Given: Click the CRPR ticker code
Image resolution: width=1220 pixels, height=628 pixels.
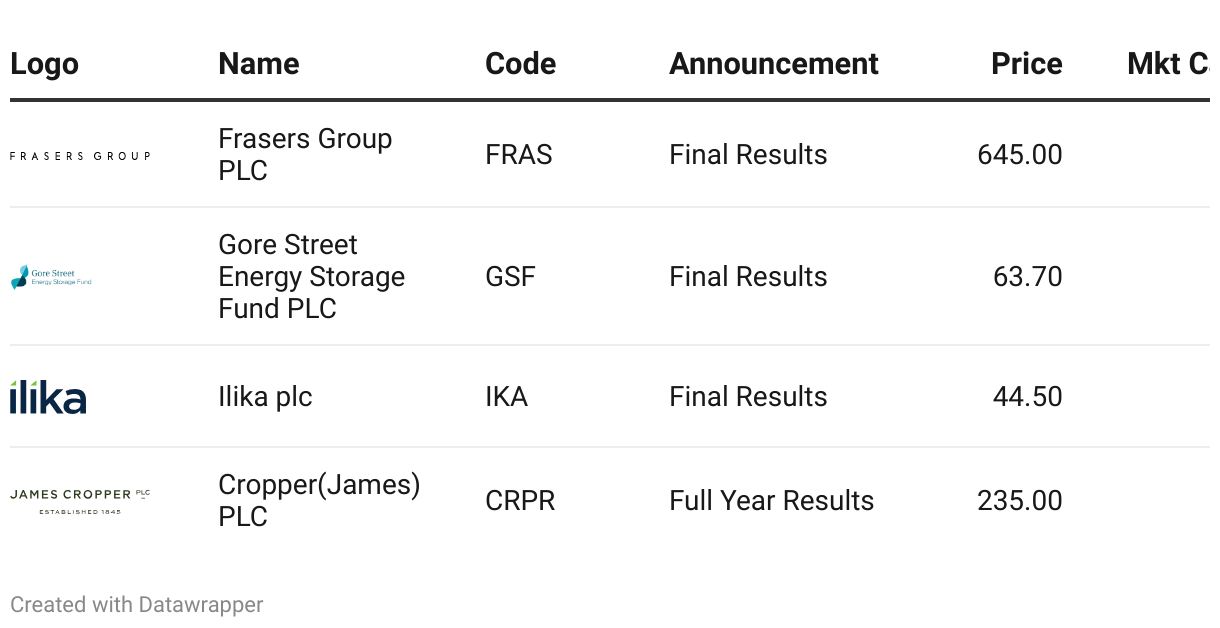Looking at the screenshot, I should (520, 501).
